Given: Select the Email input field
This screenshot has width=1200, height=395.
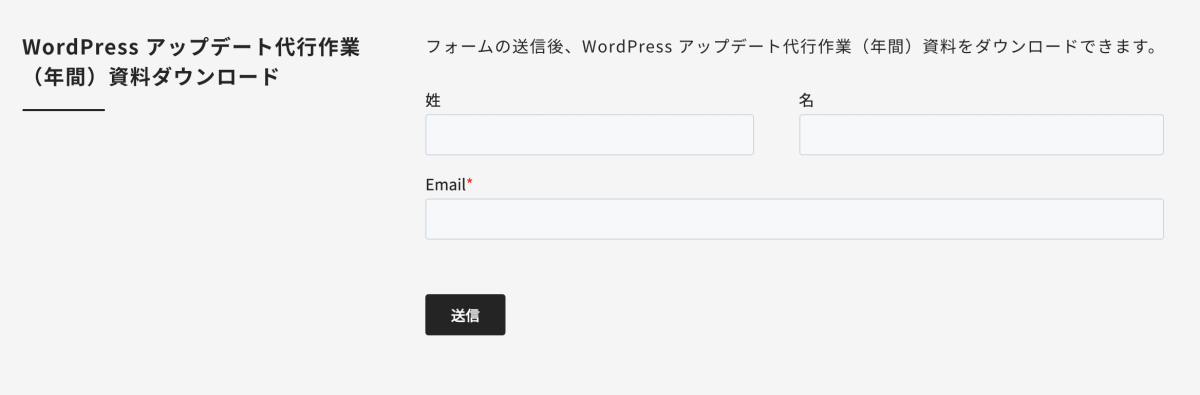Looking at the screenshot, I should [x=794, y=219].
